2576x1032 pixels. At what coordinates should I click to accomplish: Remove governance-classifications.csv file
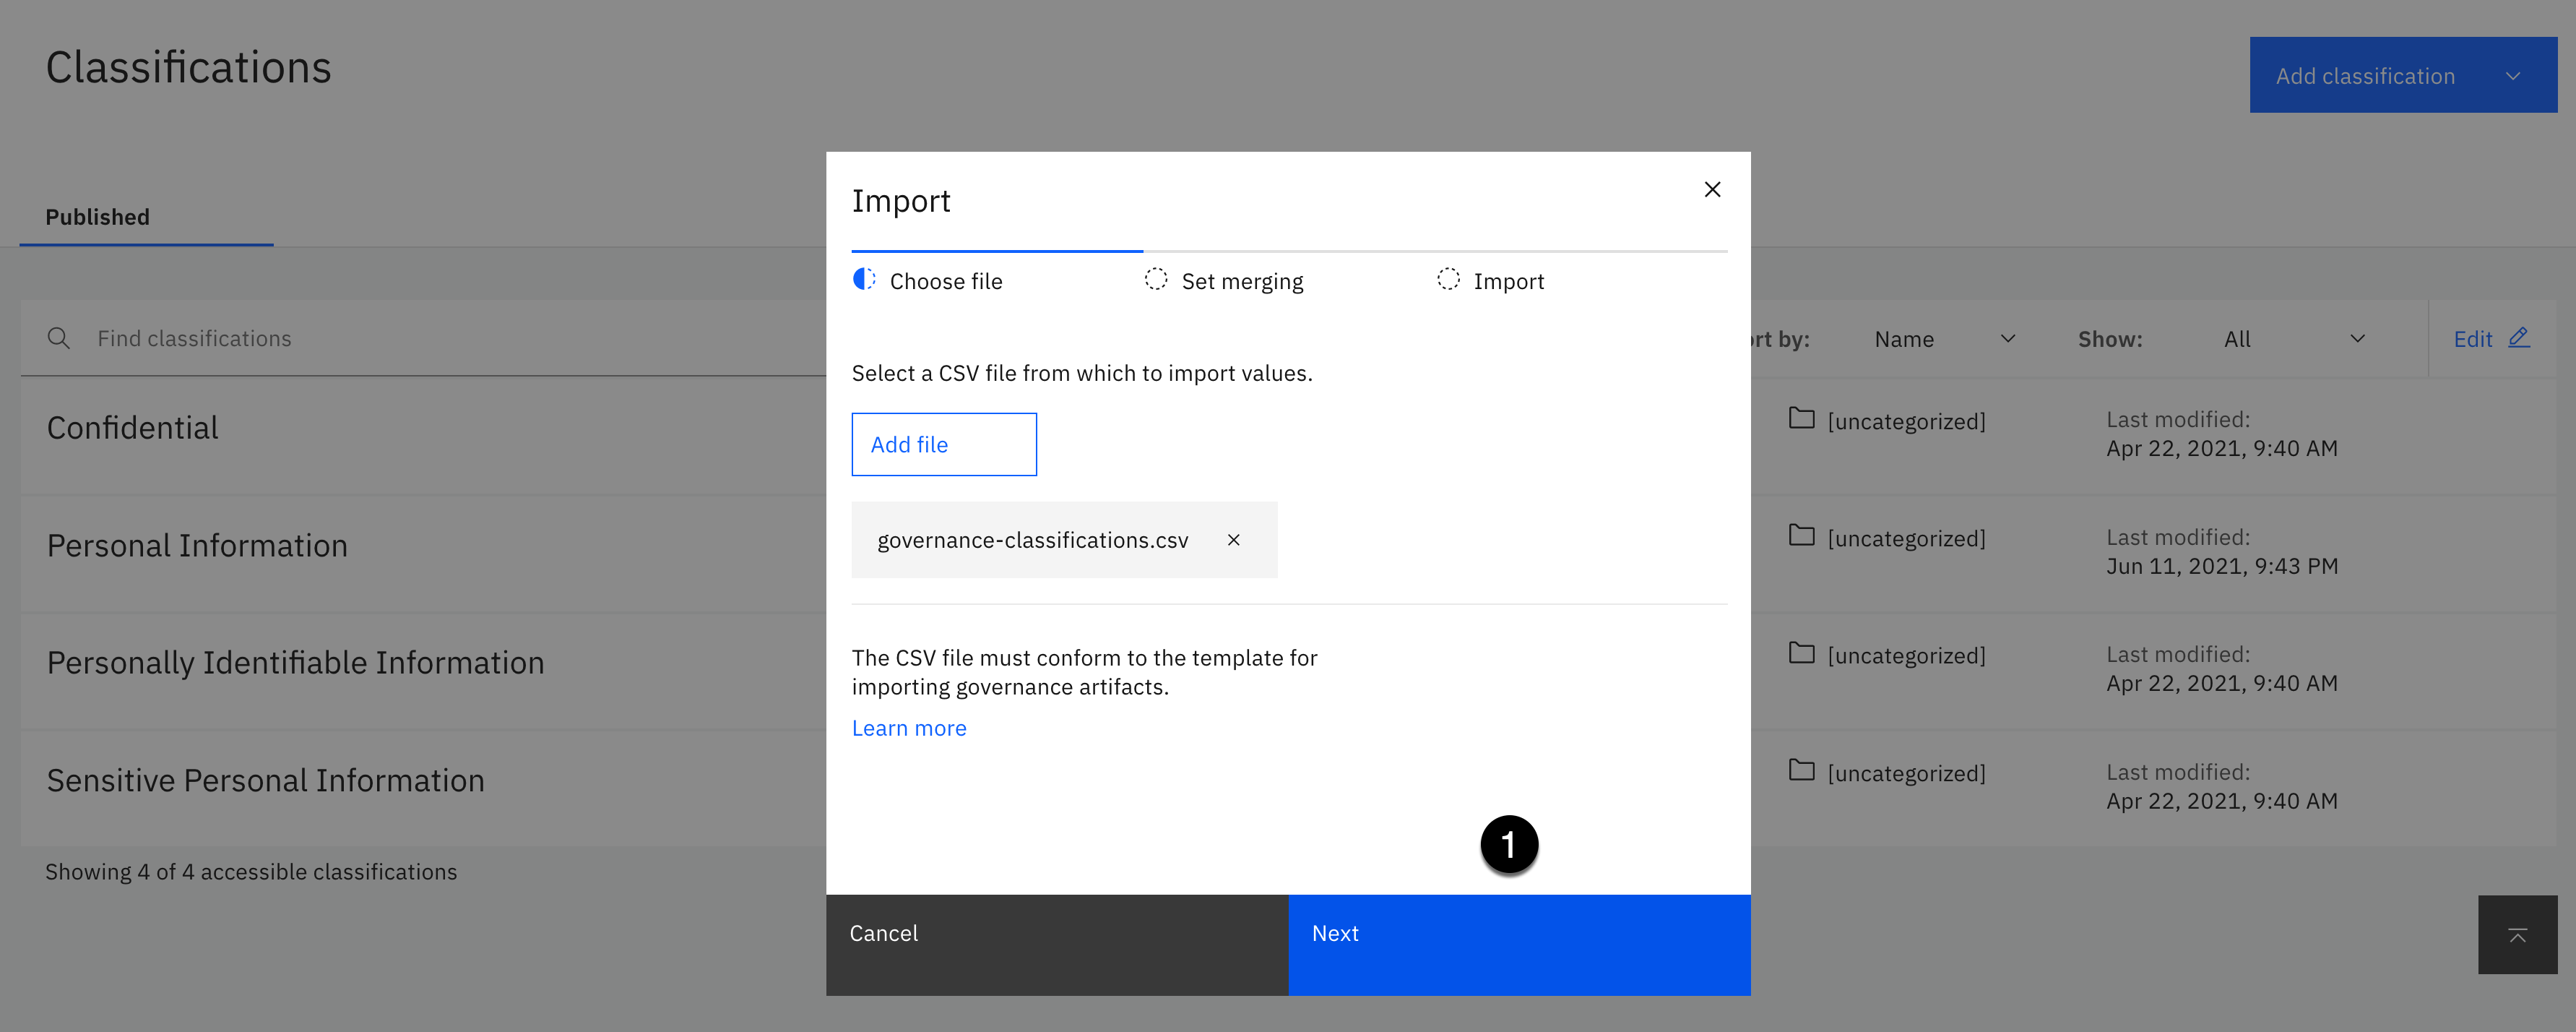1233,540
